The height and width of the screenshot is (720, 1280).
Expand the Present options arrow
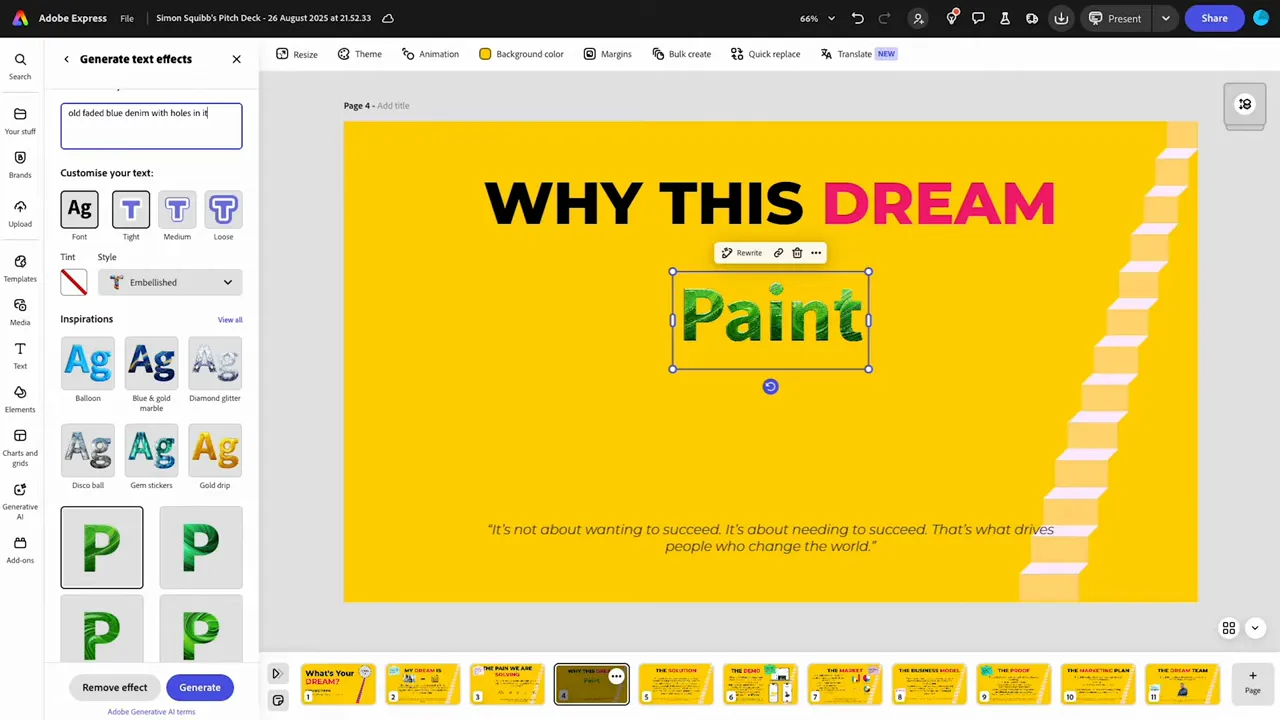[1165, 18]
